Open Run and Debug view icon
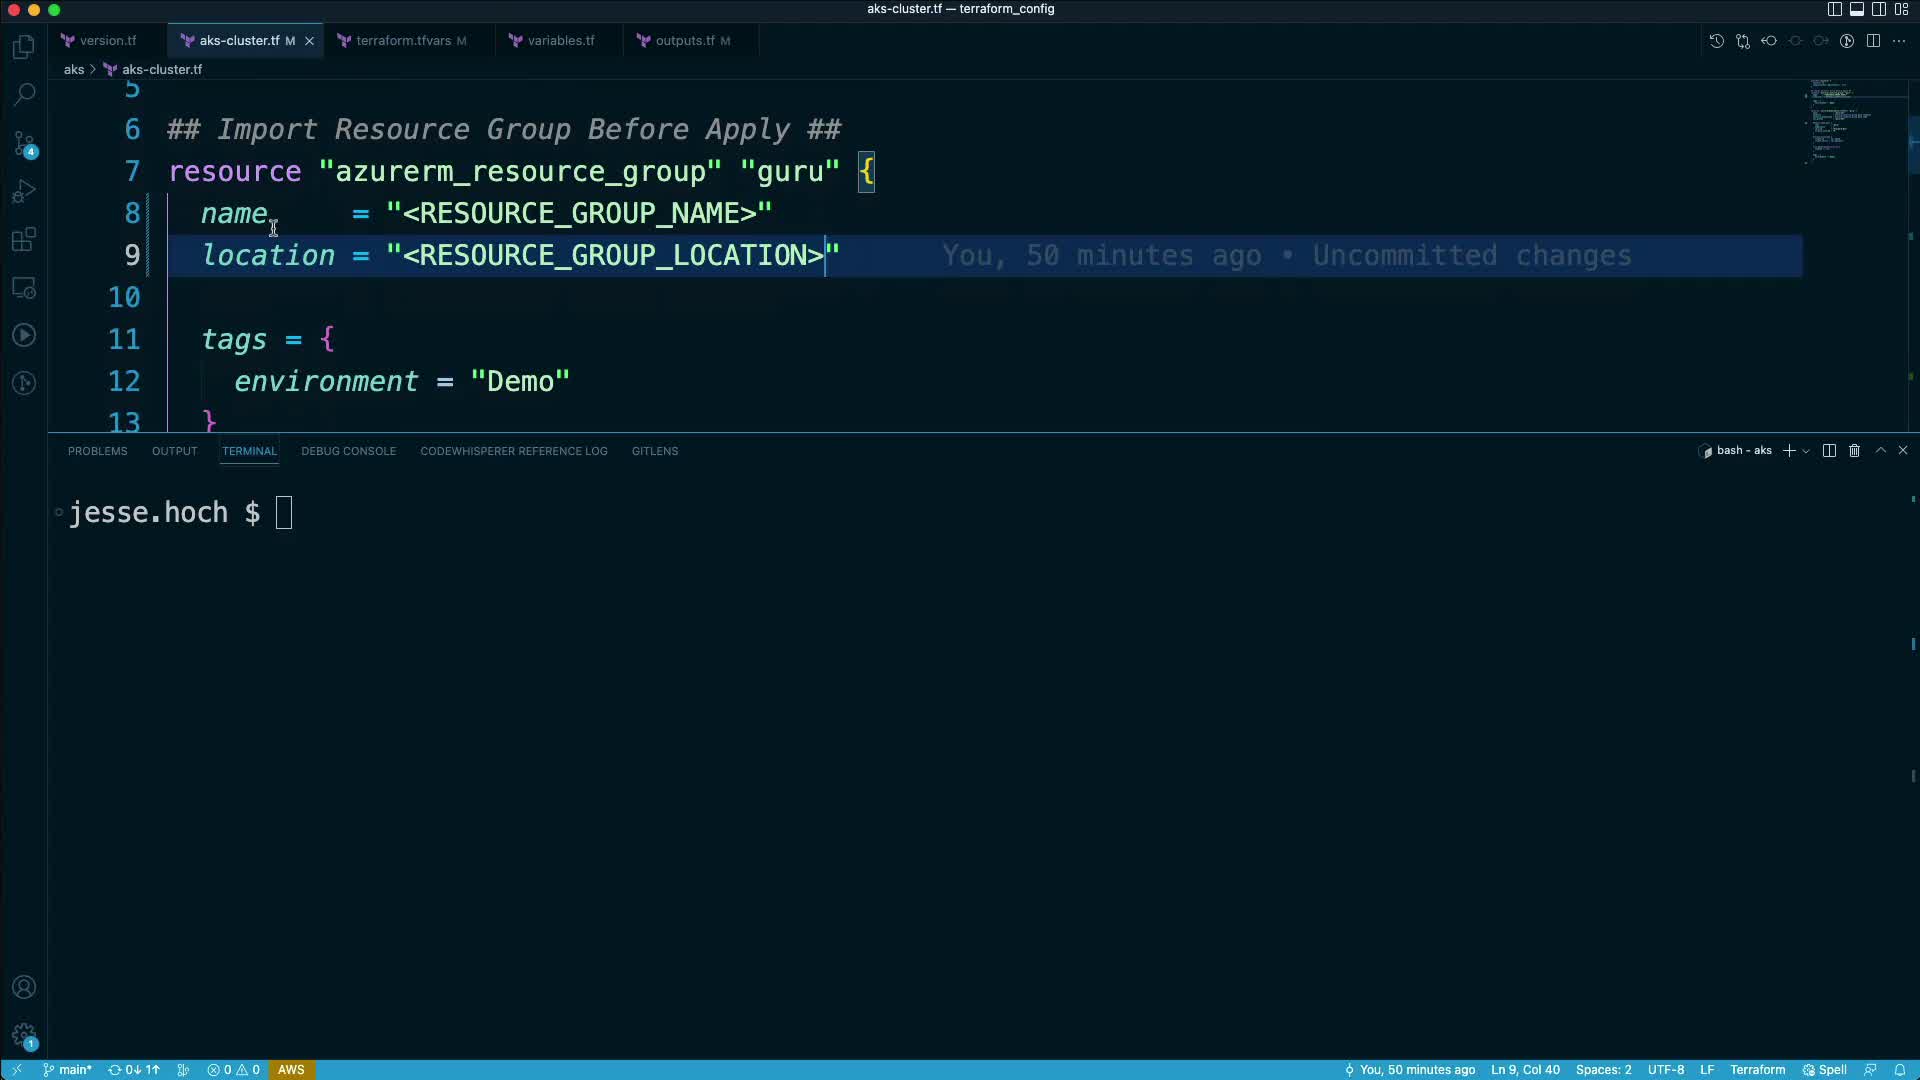This screenshot has height=1080, width=1920. [x=24, y=191]
